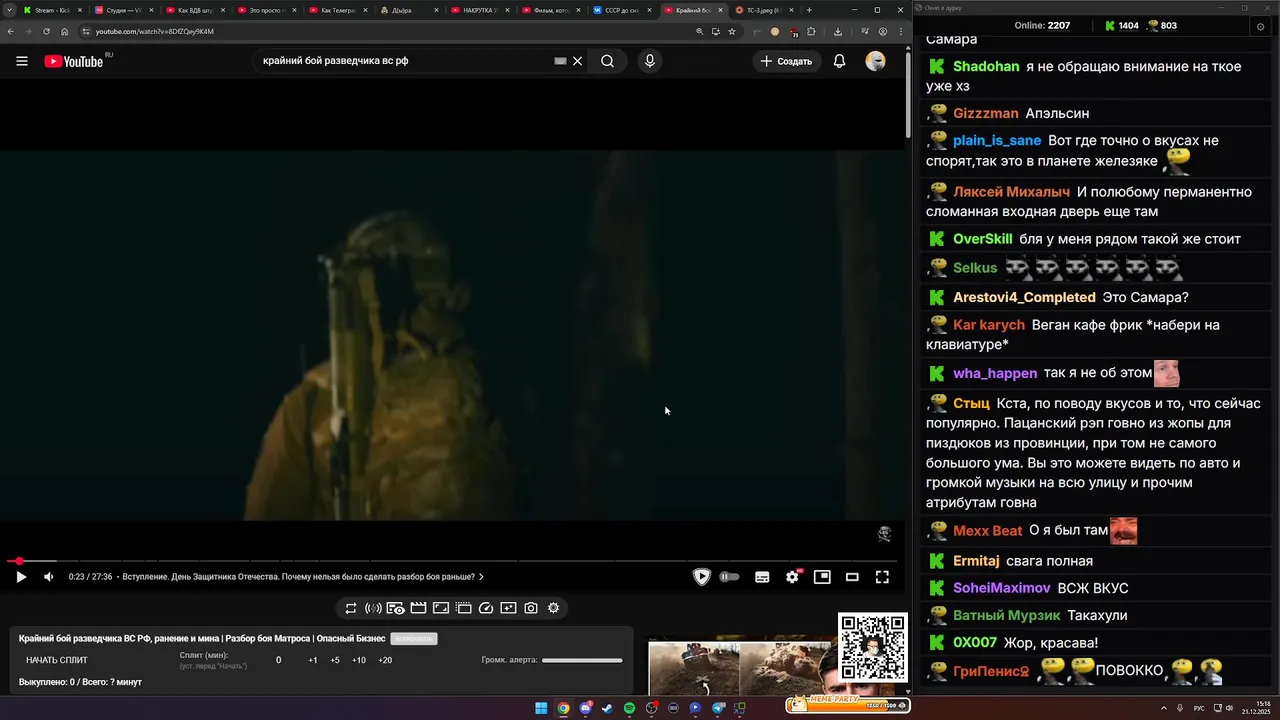Add +5 minutes to the split

335,660
